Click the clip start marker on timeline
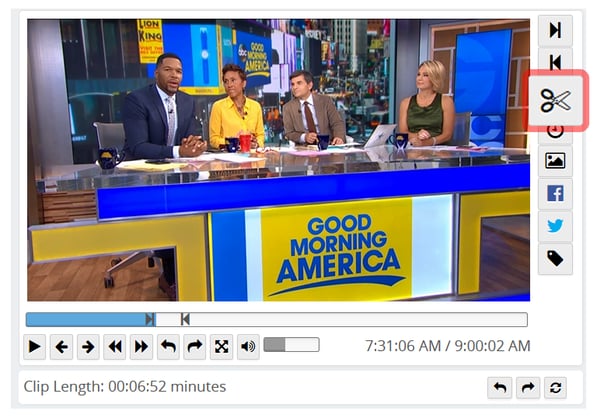This screenshot has width=597, height=418. point(185,319)
